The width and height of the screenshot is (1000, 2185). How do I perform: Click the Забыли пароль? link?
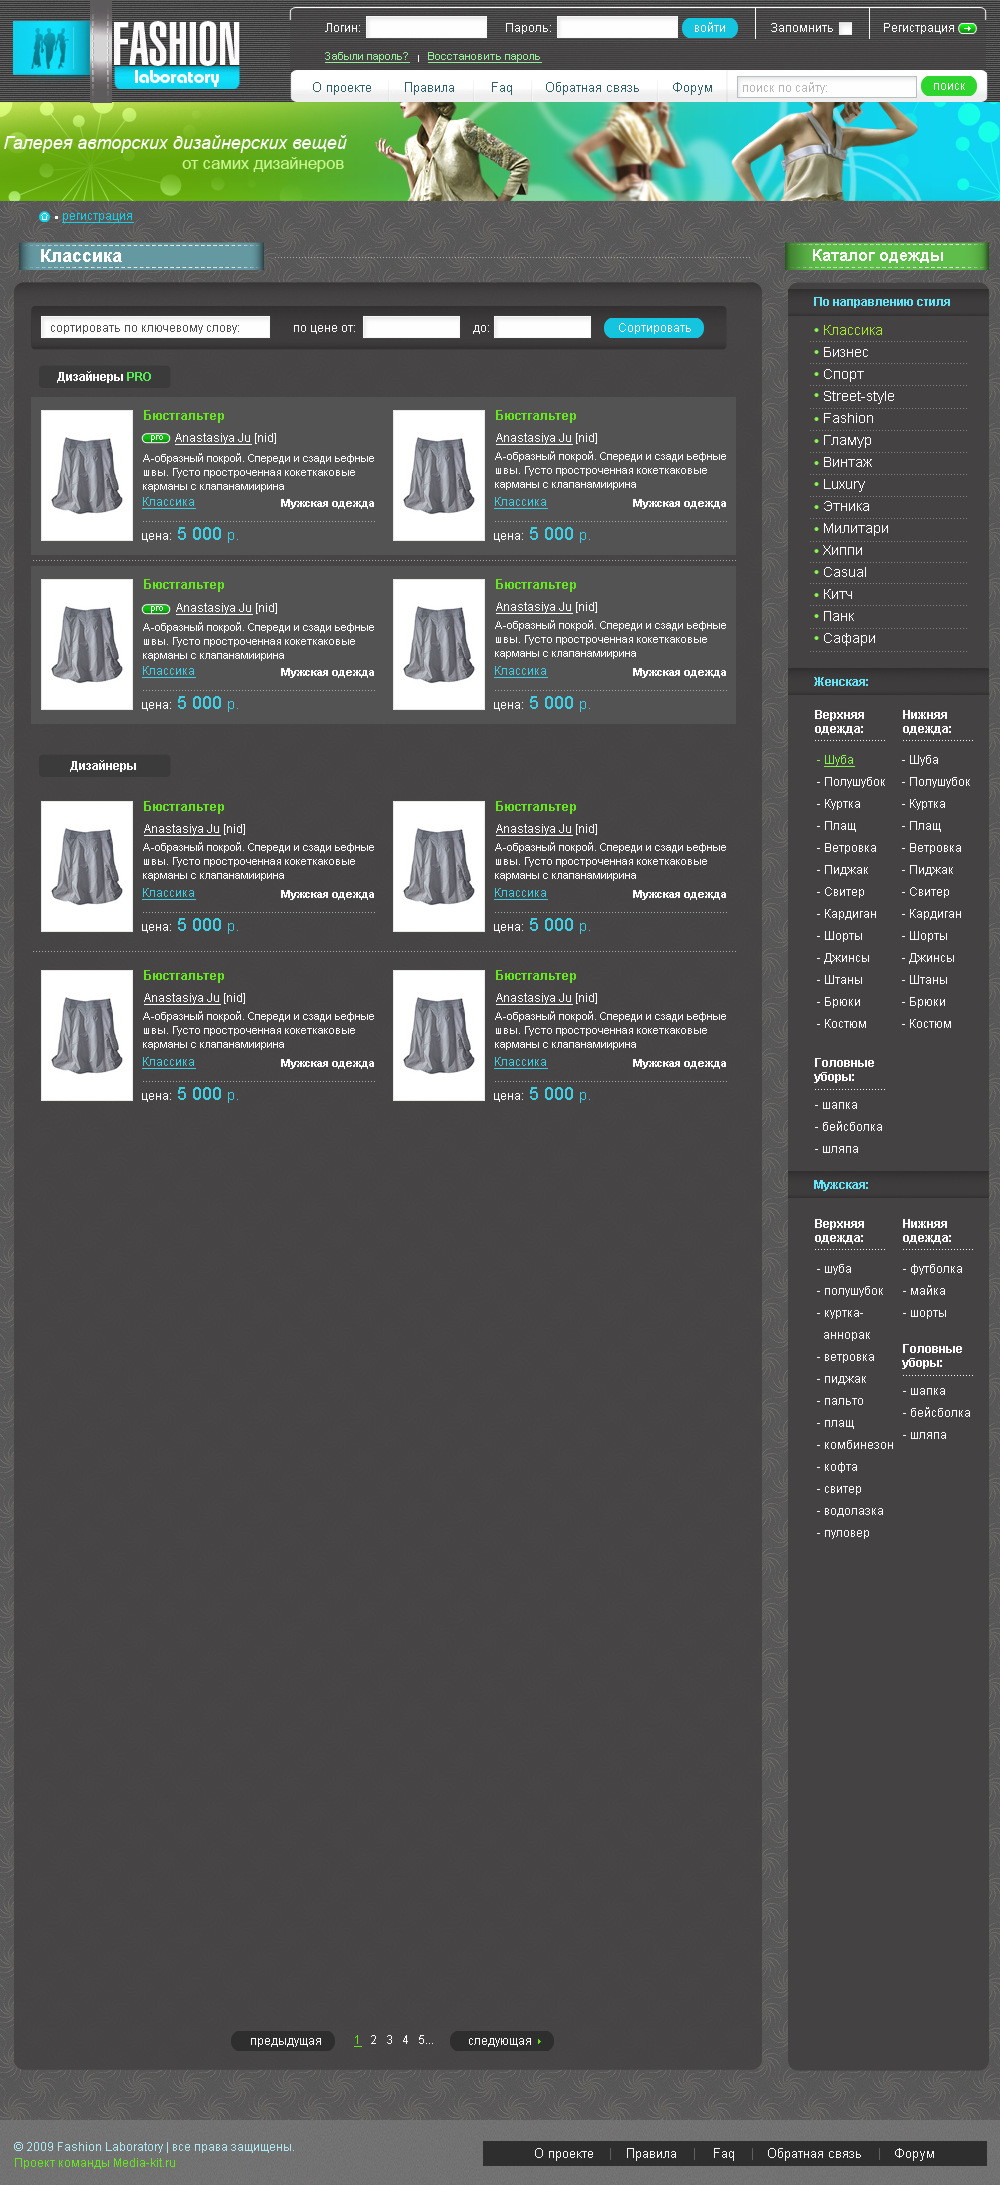366,57
